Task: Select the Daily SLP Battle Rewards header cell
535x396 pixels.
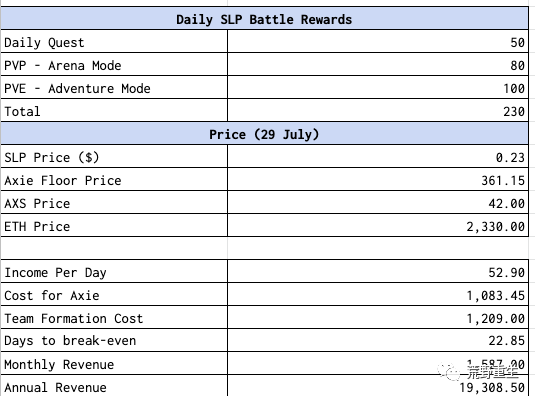Action: (264, 18)
